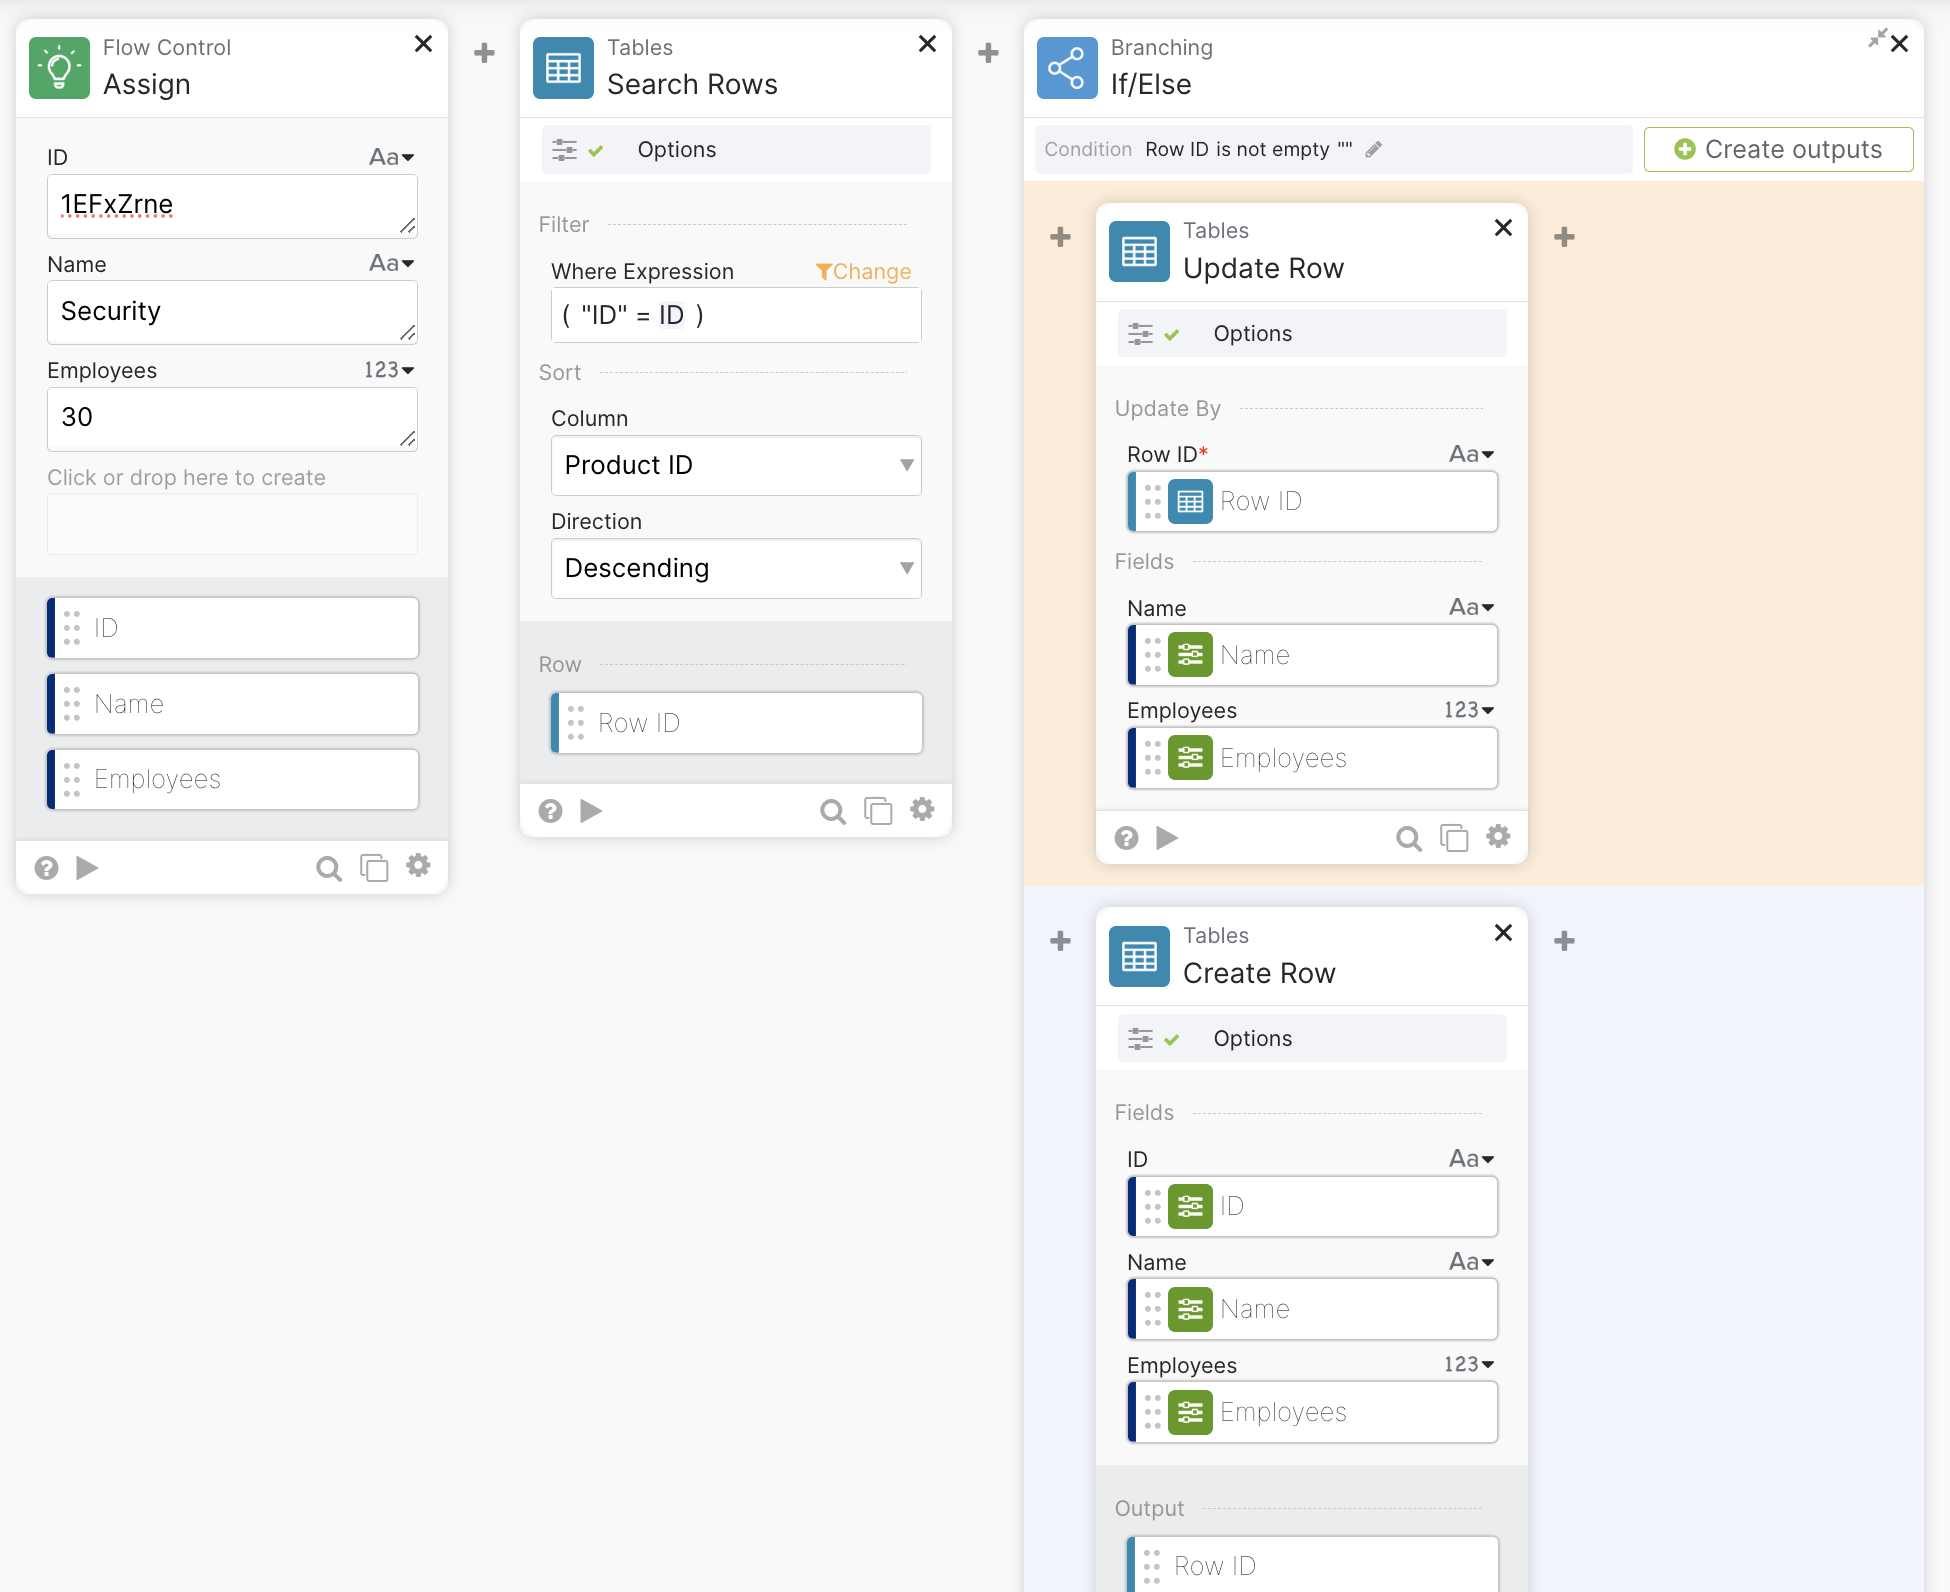Toggle Options in the Update Row step

tap(1311, 333)
